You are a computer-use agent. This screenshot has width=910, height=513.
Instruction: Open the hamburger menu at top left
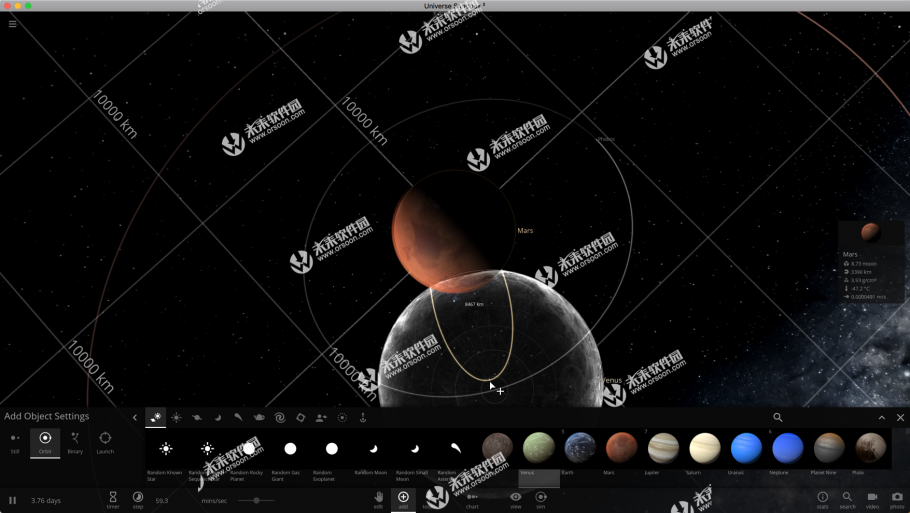click(12, 24)
